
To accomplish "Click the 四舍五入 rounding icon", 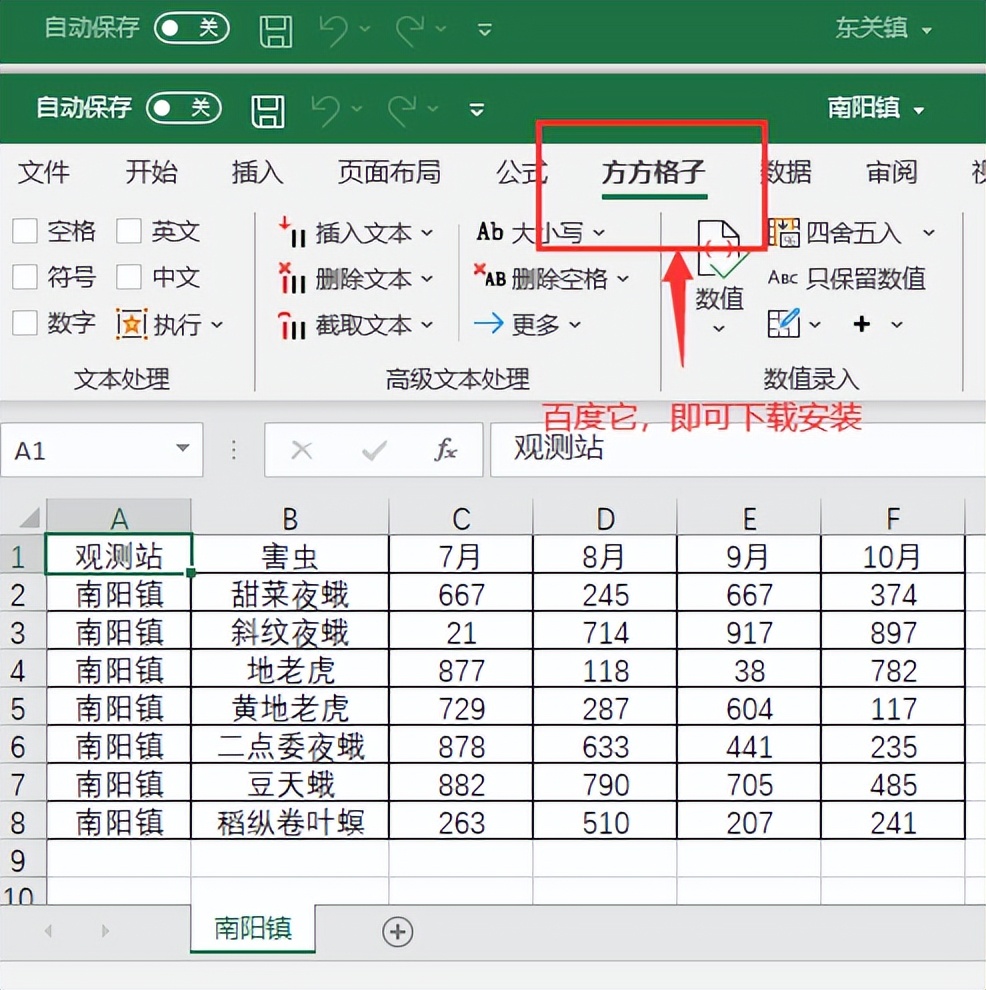I will click(x=788, y=233).
